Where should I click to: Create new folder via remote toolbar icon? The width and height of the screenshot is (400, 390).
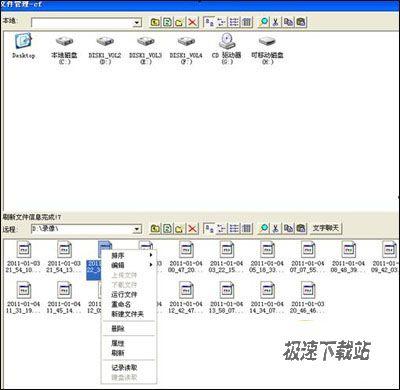(x=179, y=229)
